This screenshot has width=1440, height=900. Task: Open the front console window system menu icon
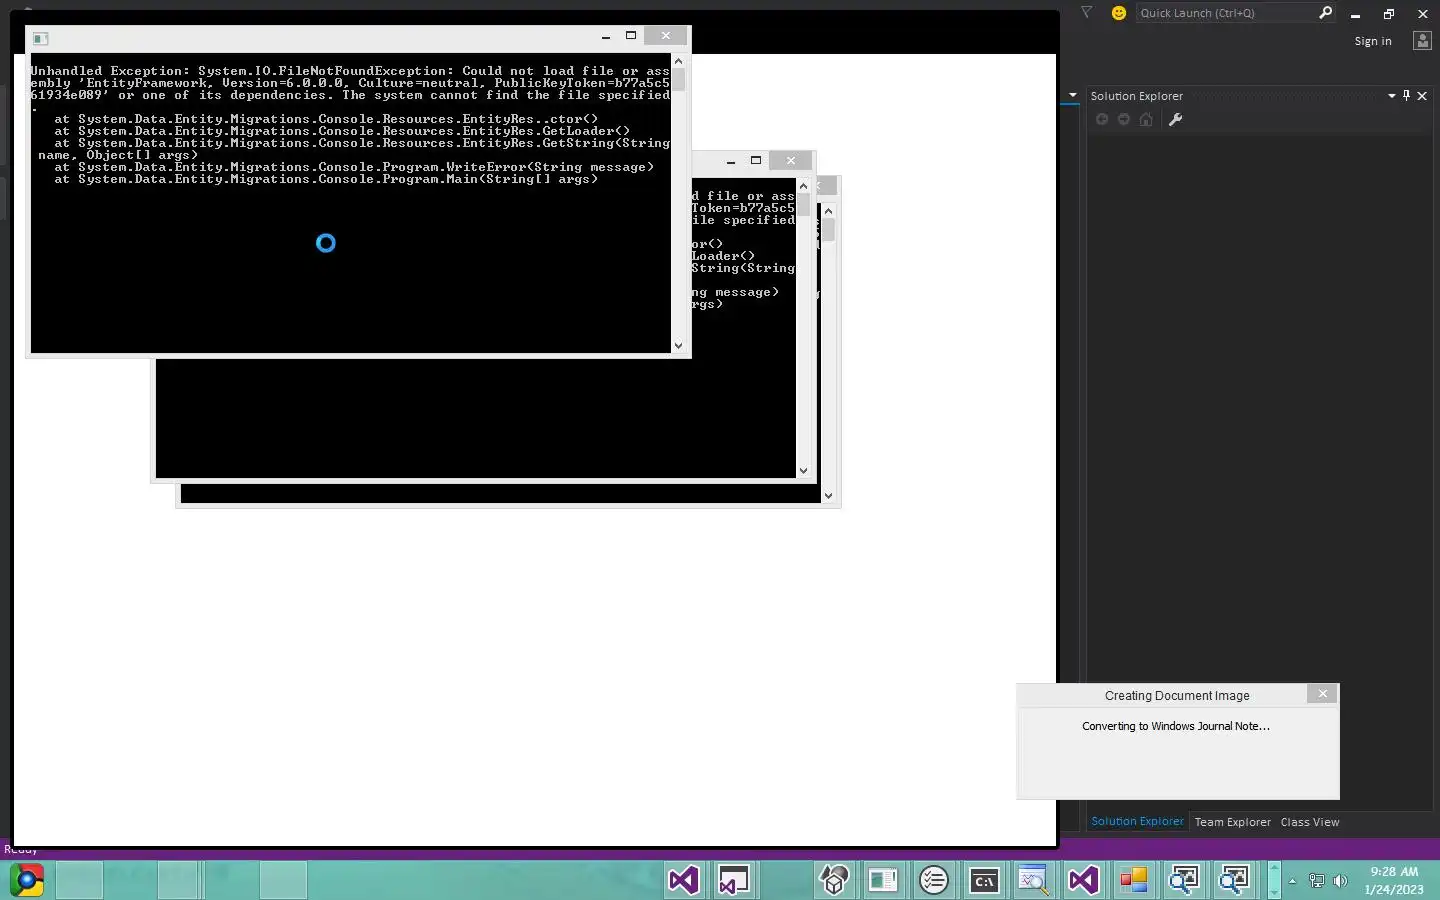[41, 38]
